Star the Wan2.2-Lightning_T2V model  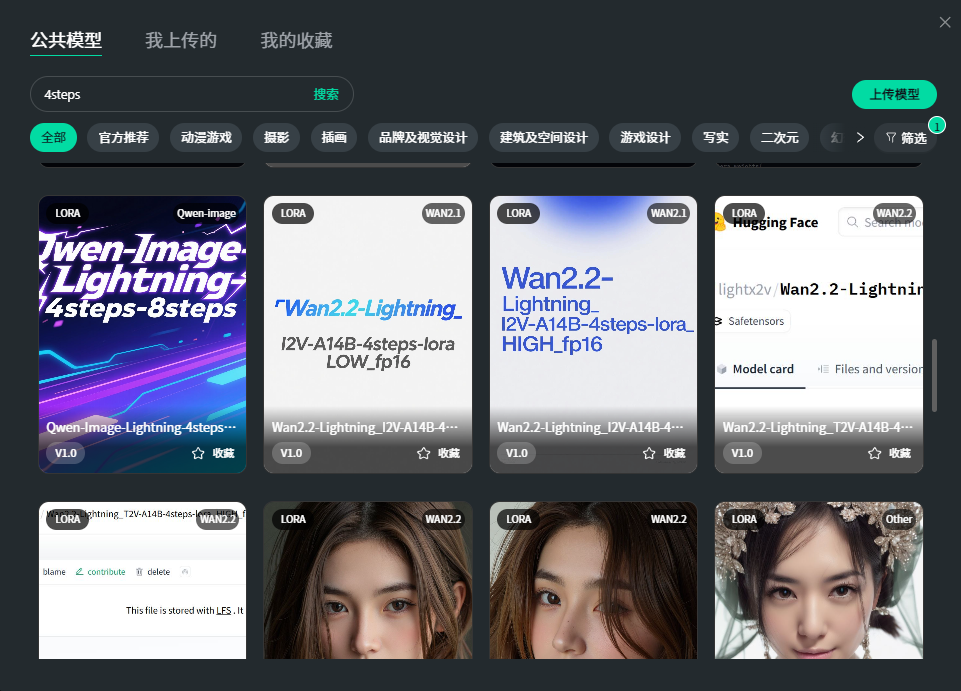tap(875, 453)
